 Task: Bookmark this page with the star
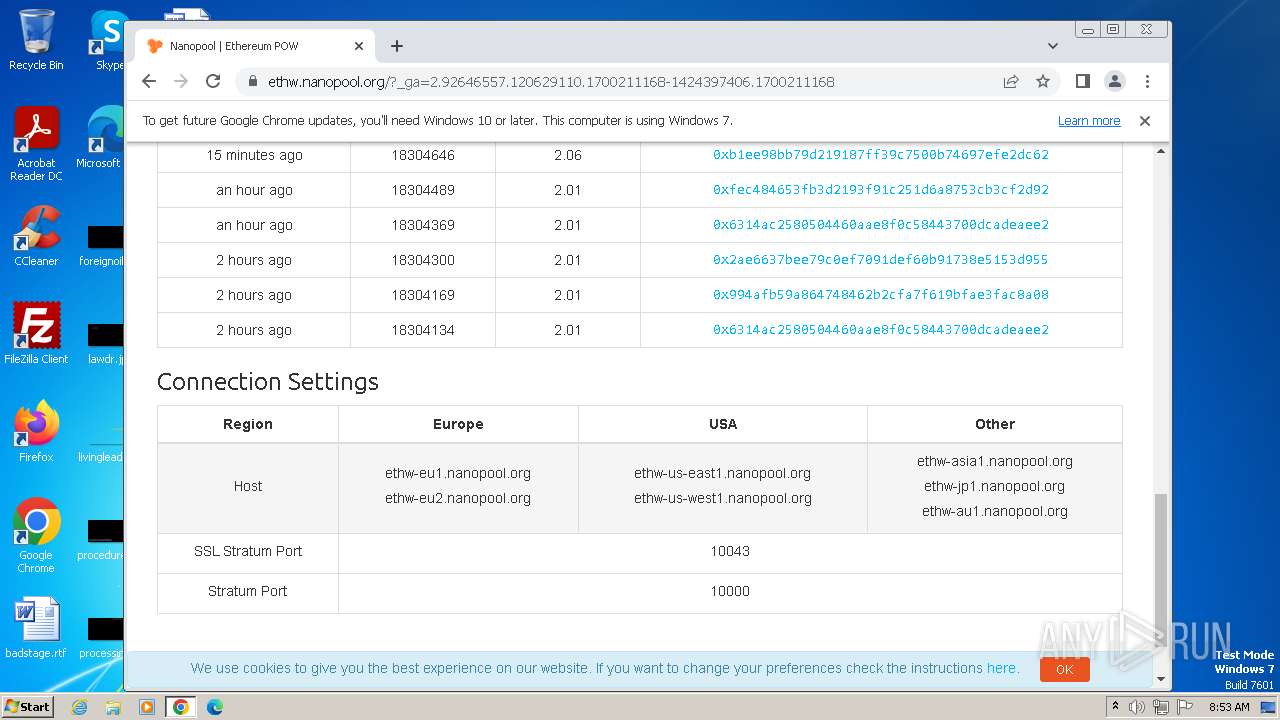1043,81
